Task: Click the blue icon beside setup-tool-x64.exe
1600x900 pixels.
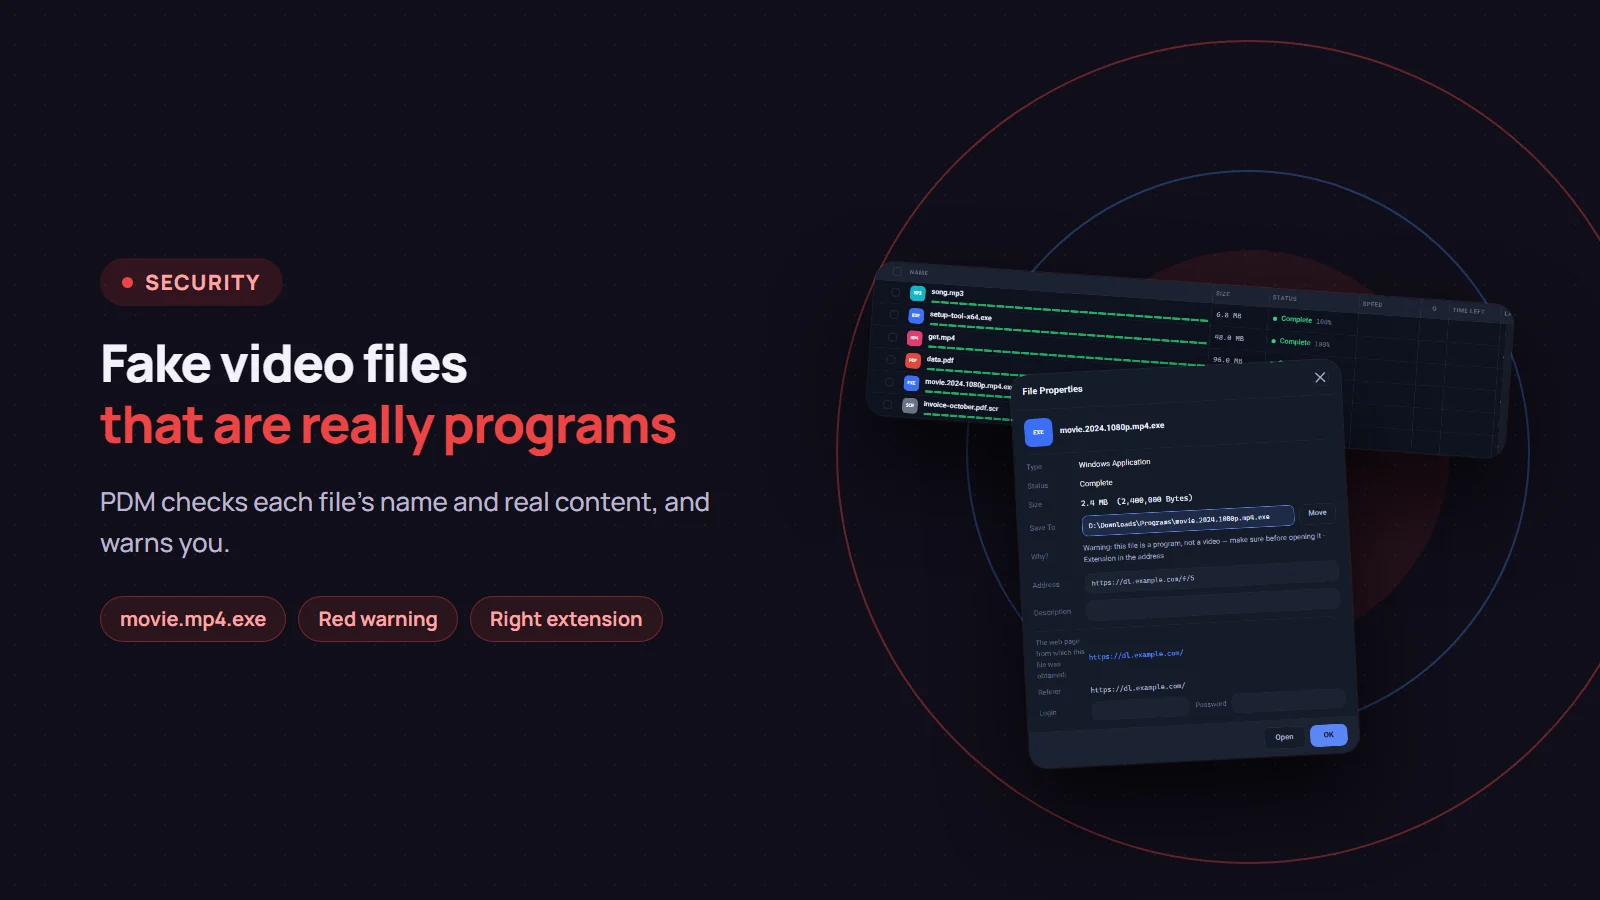Action: point(915,315)
